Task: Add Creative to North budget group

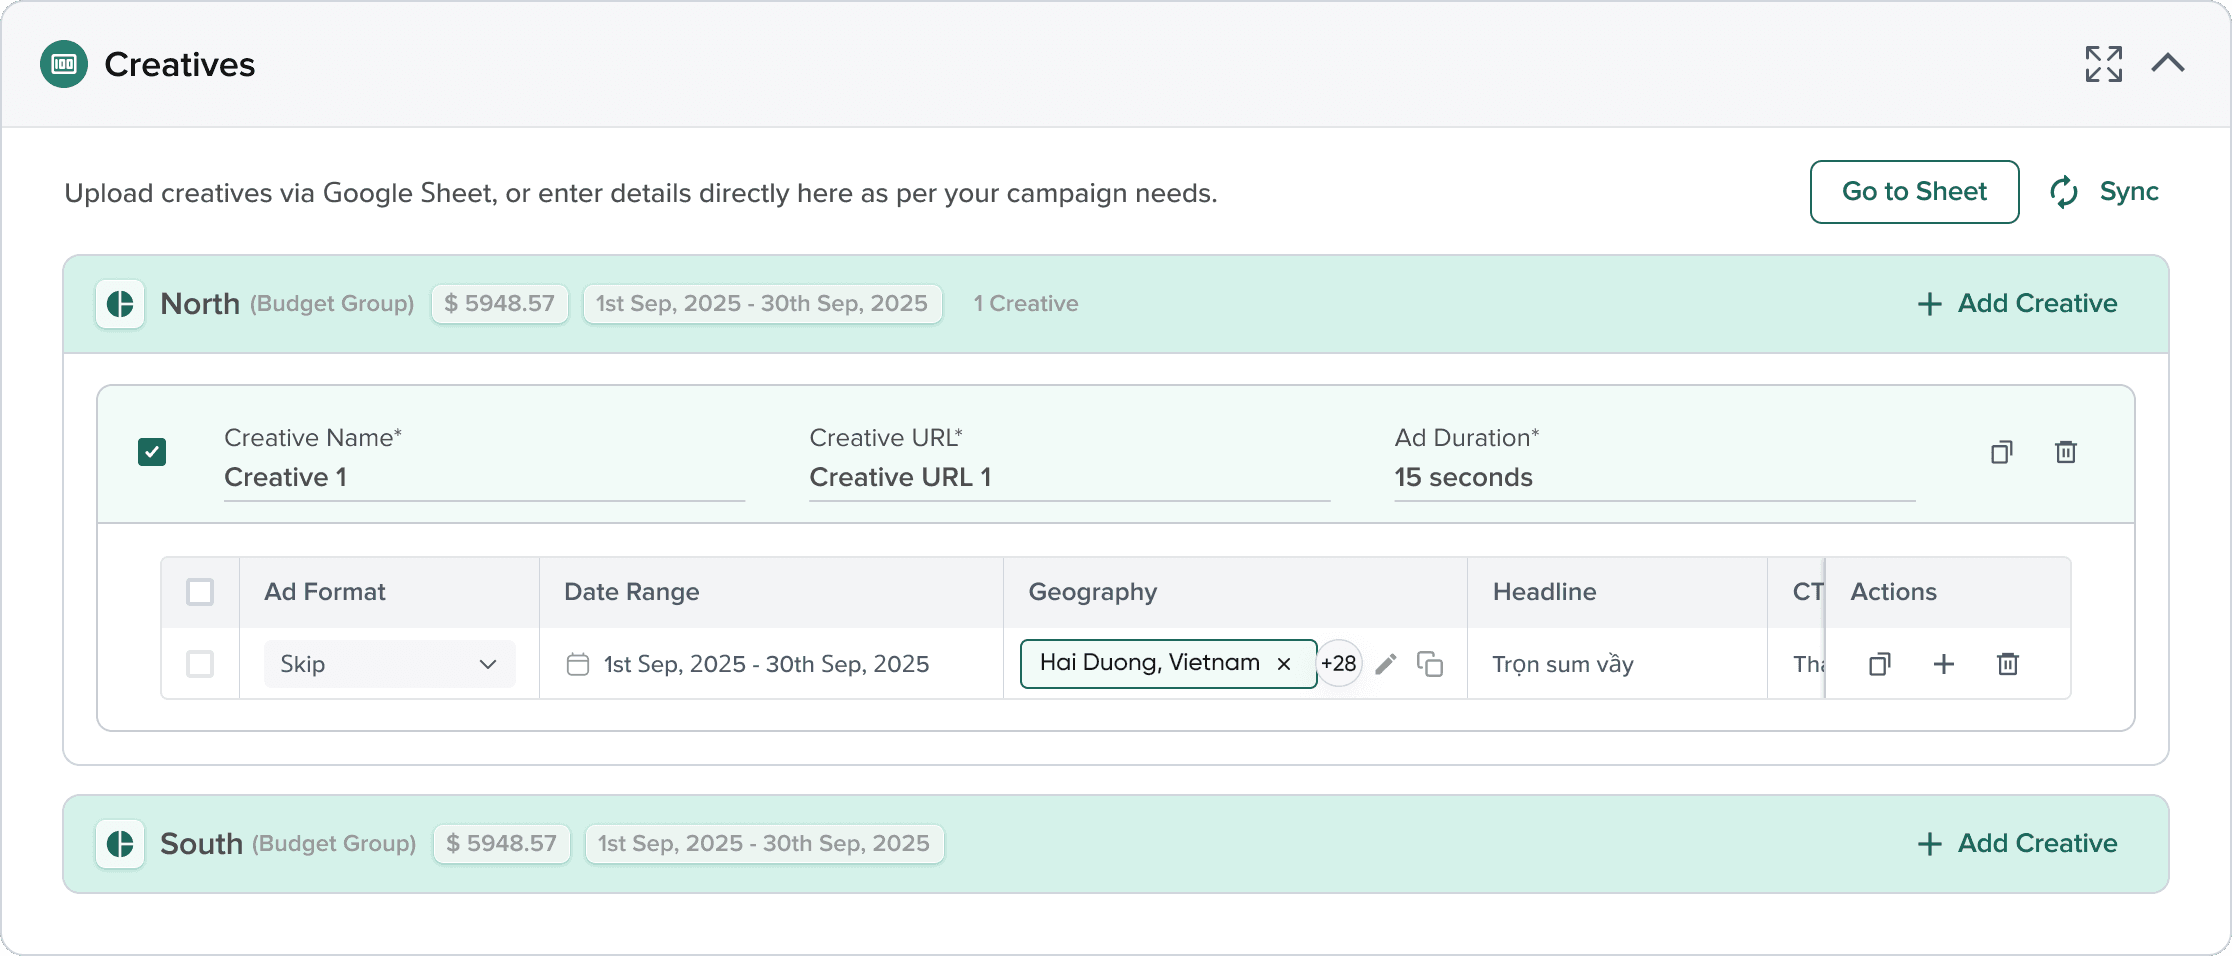Action: click(2017, 304)
